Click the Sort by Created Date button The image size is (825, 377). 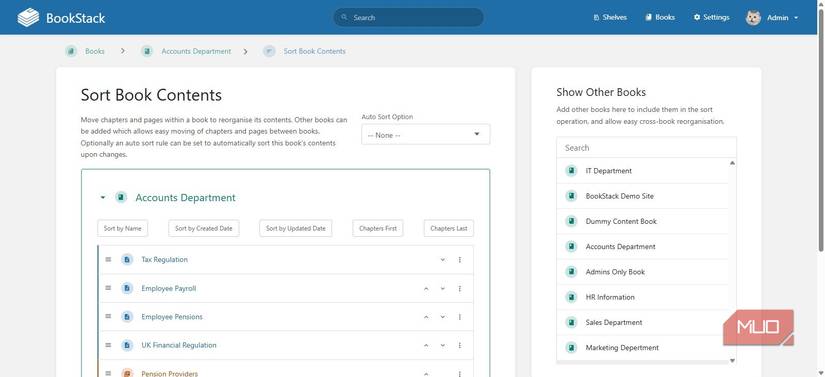coord(204,228)
